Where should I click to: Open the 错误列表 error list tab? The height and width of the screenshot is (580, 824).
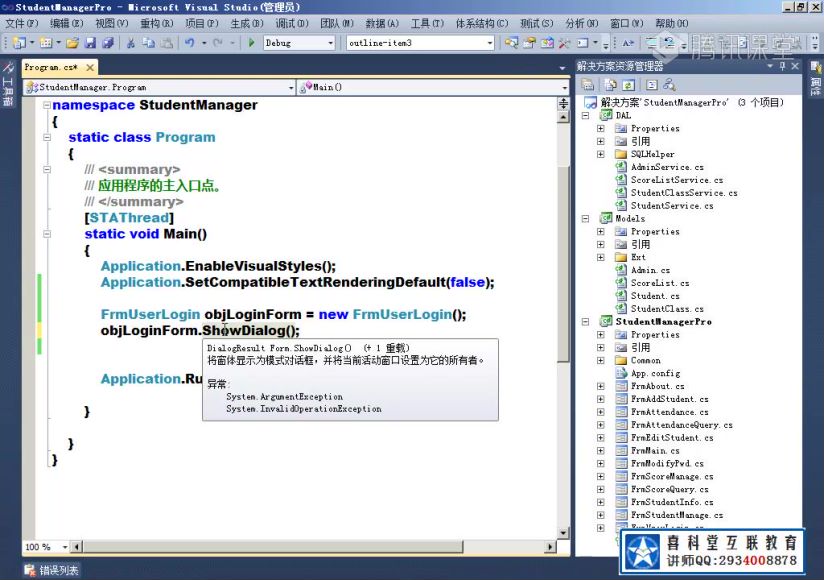tap(52, 570)
